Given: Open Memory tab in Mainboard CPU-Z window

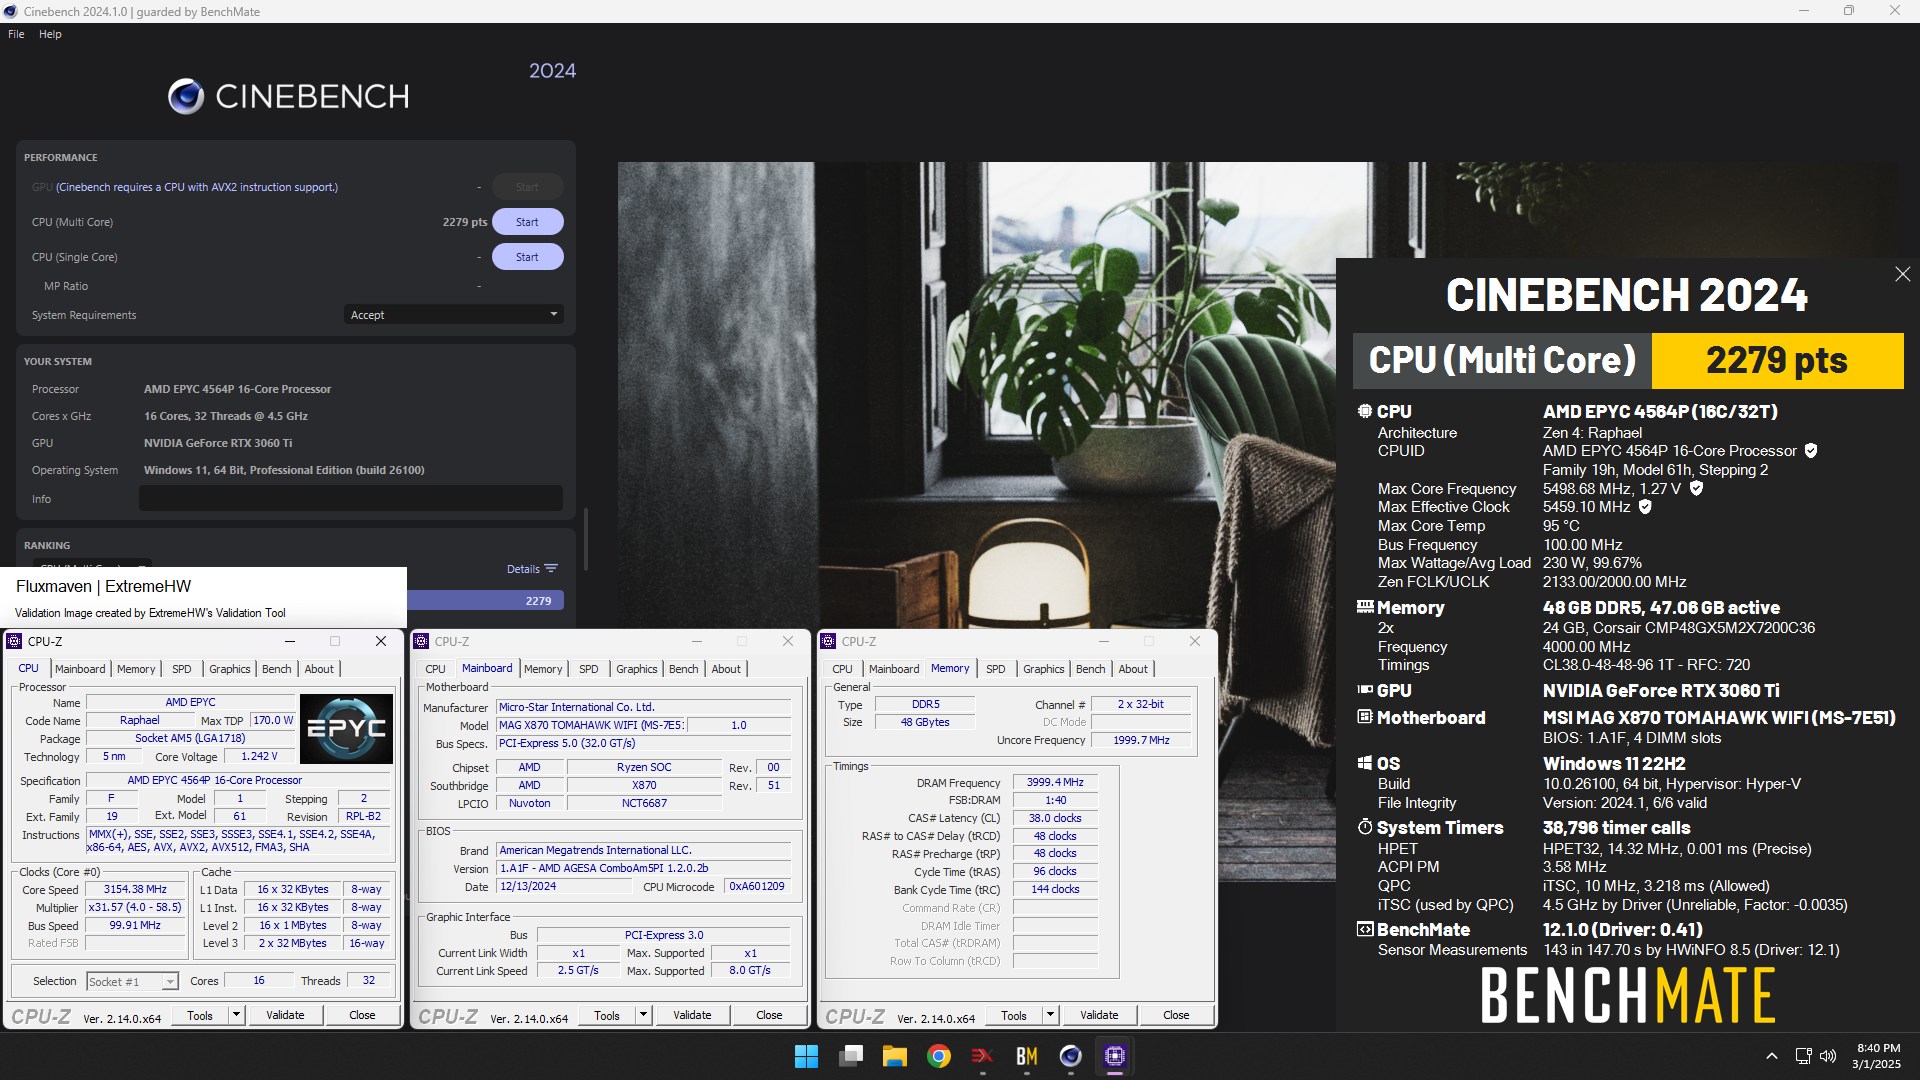Looking at the screenshot, I should tap(543, 669).
